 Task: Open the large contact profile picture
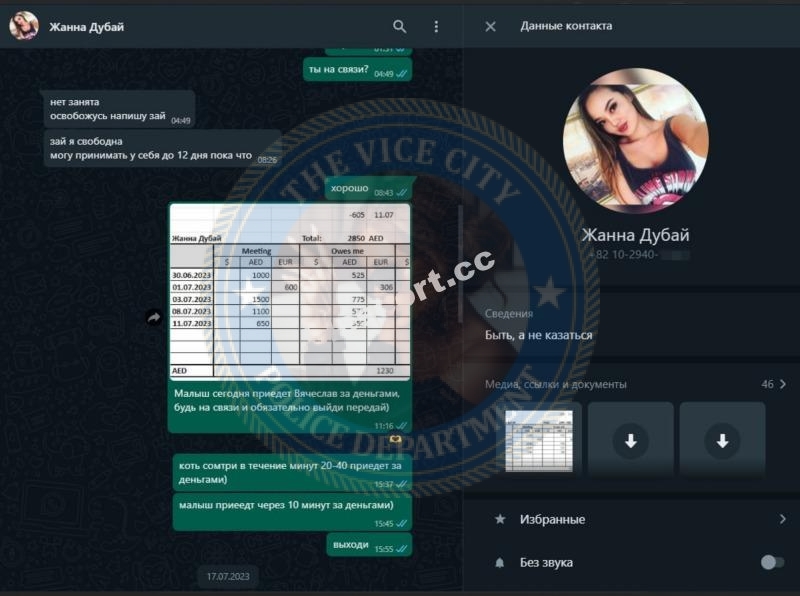635,140
